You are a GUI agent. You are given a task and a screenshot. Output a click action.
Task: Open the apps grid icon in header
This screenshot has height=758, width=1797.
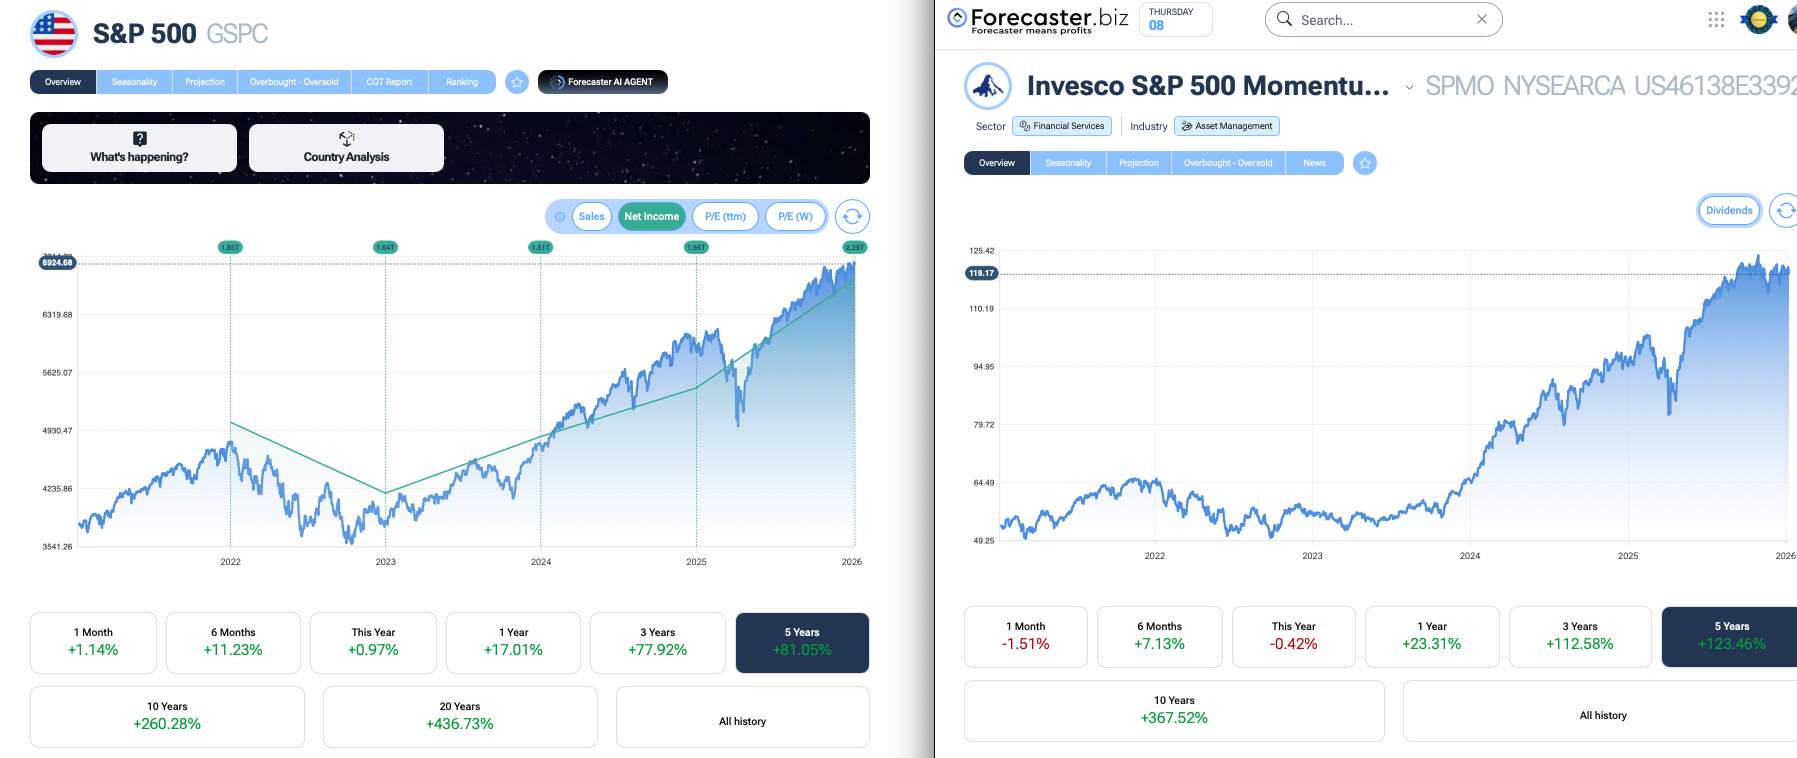coord(1716,20)
